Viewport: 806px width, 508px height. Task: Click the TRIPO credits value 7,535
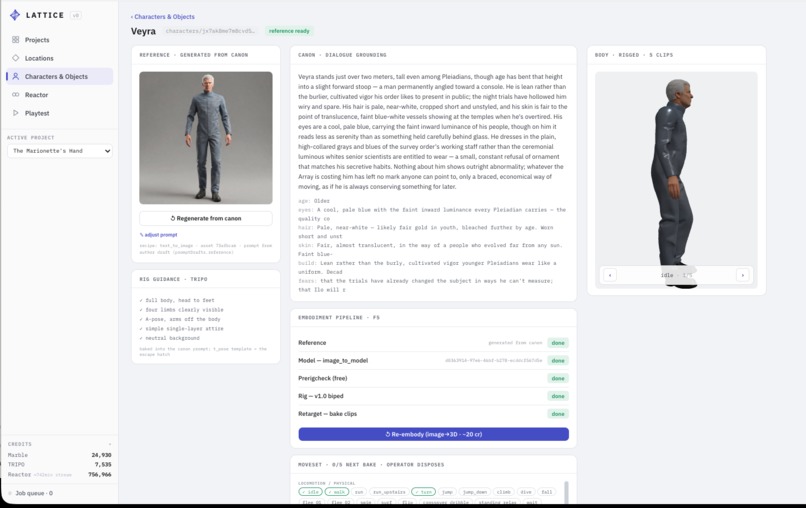pos(103,464)
